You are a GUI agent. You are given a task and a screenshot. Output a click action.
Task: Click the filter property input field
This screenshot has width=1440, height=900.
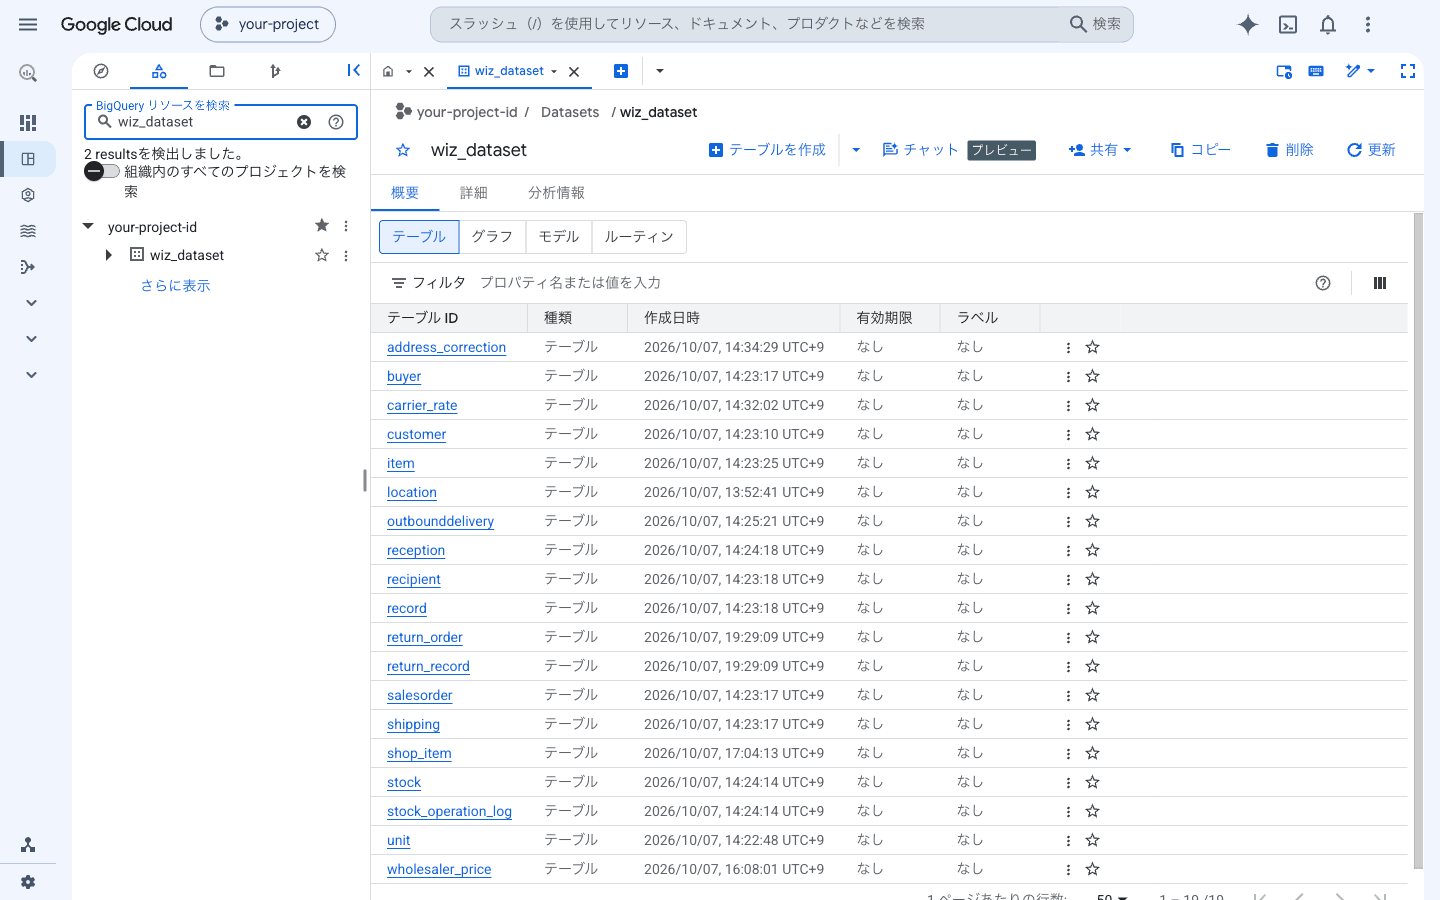pos(890,283)
